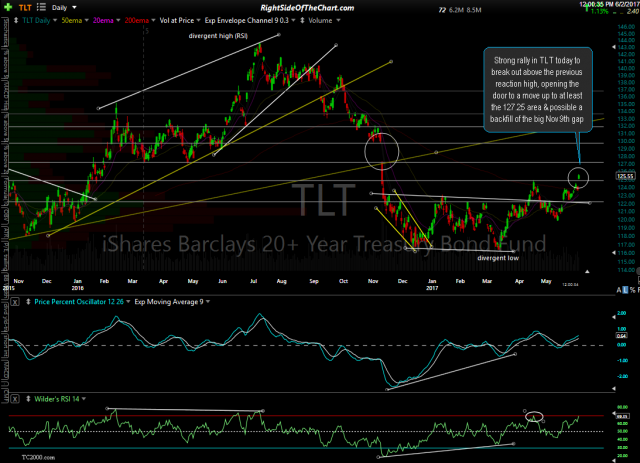The width and height of the screenshot is (640, 463).
Task: Click the Apr 2017 label on time axis
Action: coord(519,281)
